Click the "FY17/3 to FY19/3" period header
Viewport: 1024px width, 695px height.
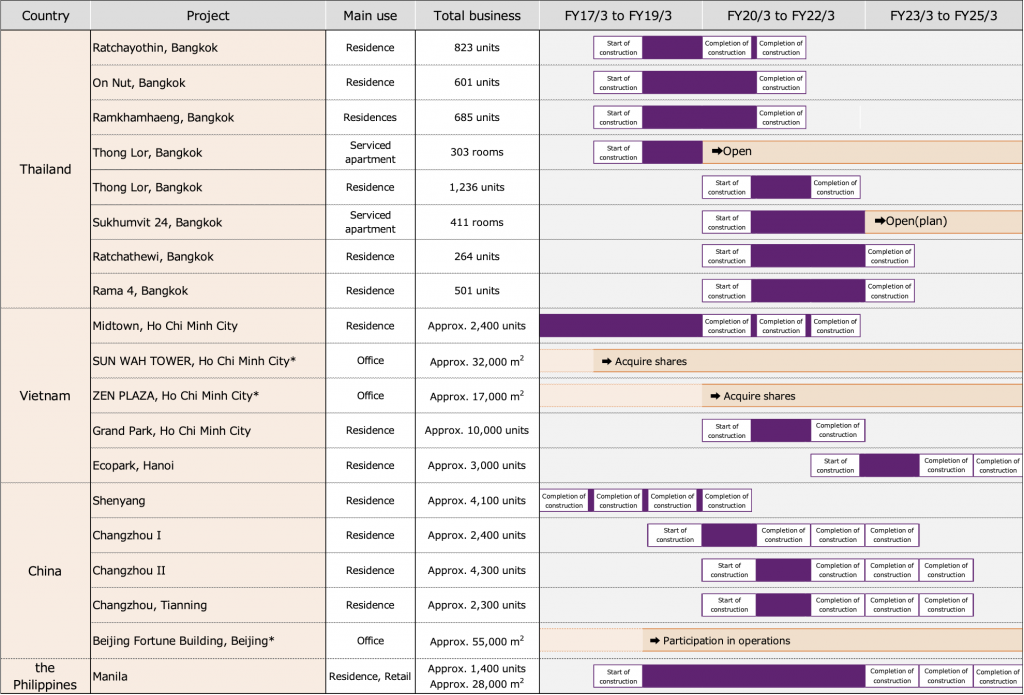(618, 16)
